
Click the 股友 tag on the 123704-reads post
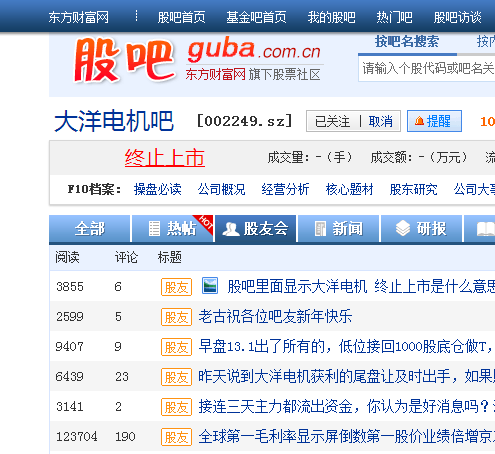[176, 437]
